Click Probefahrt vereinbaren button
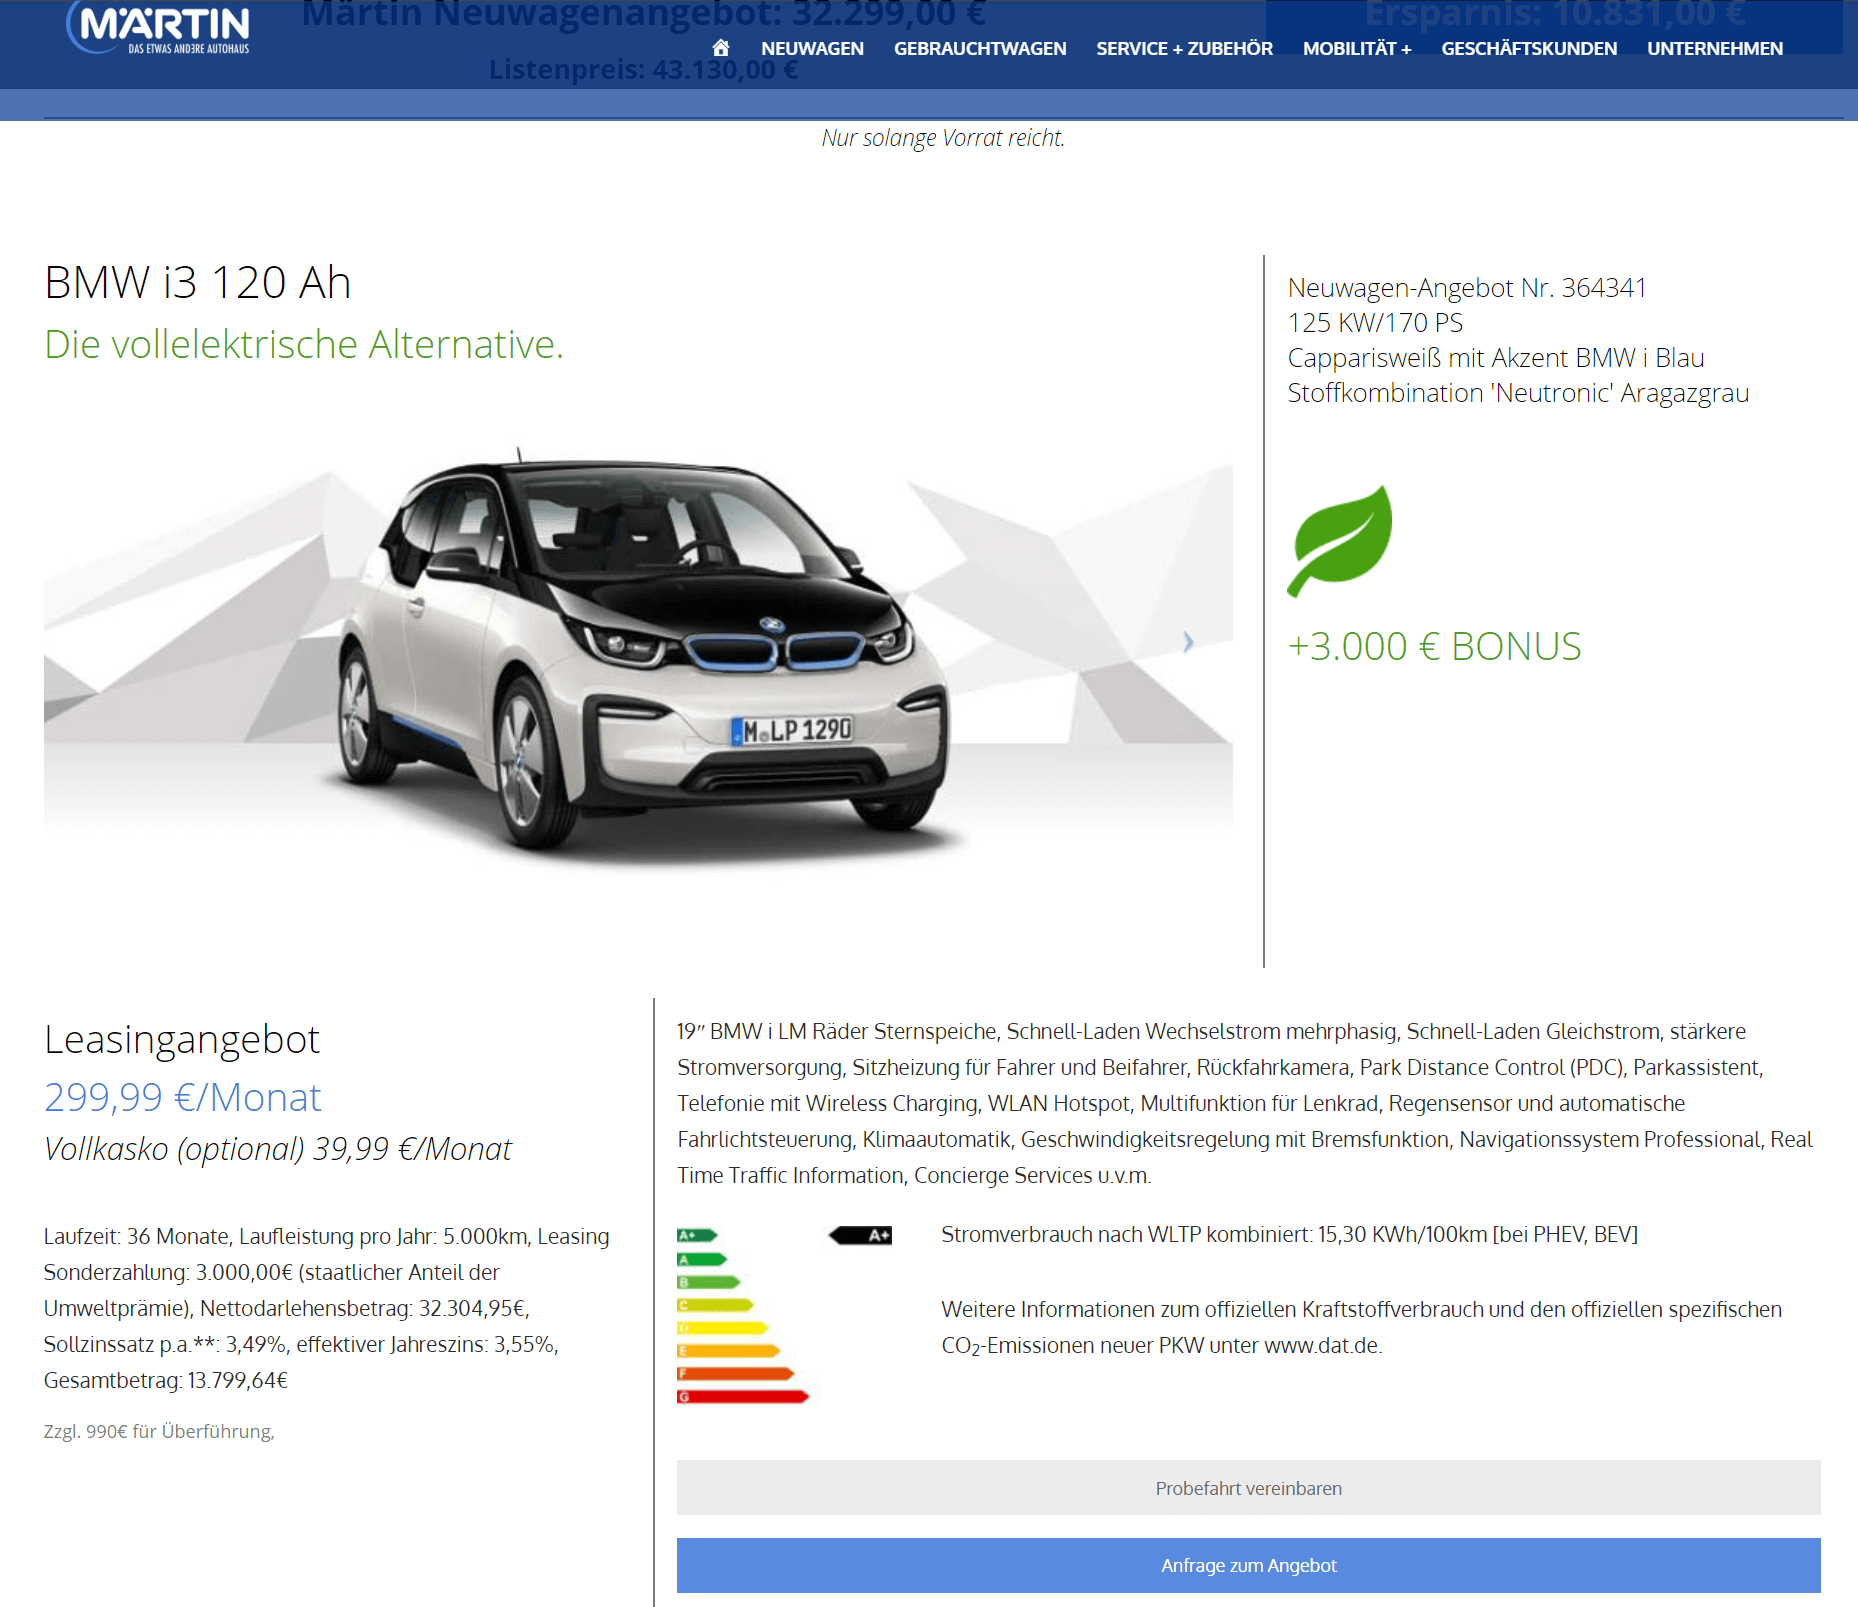Viewport: 1858px width, 1607px height. pos(1248,1488)
